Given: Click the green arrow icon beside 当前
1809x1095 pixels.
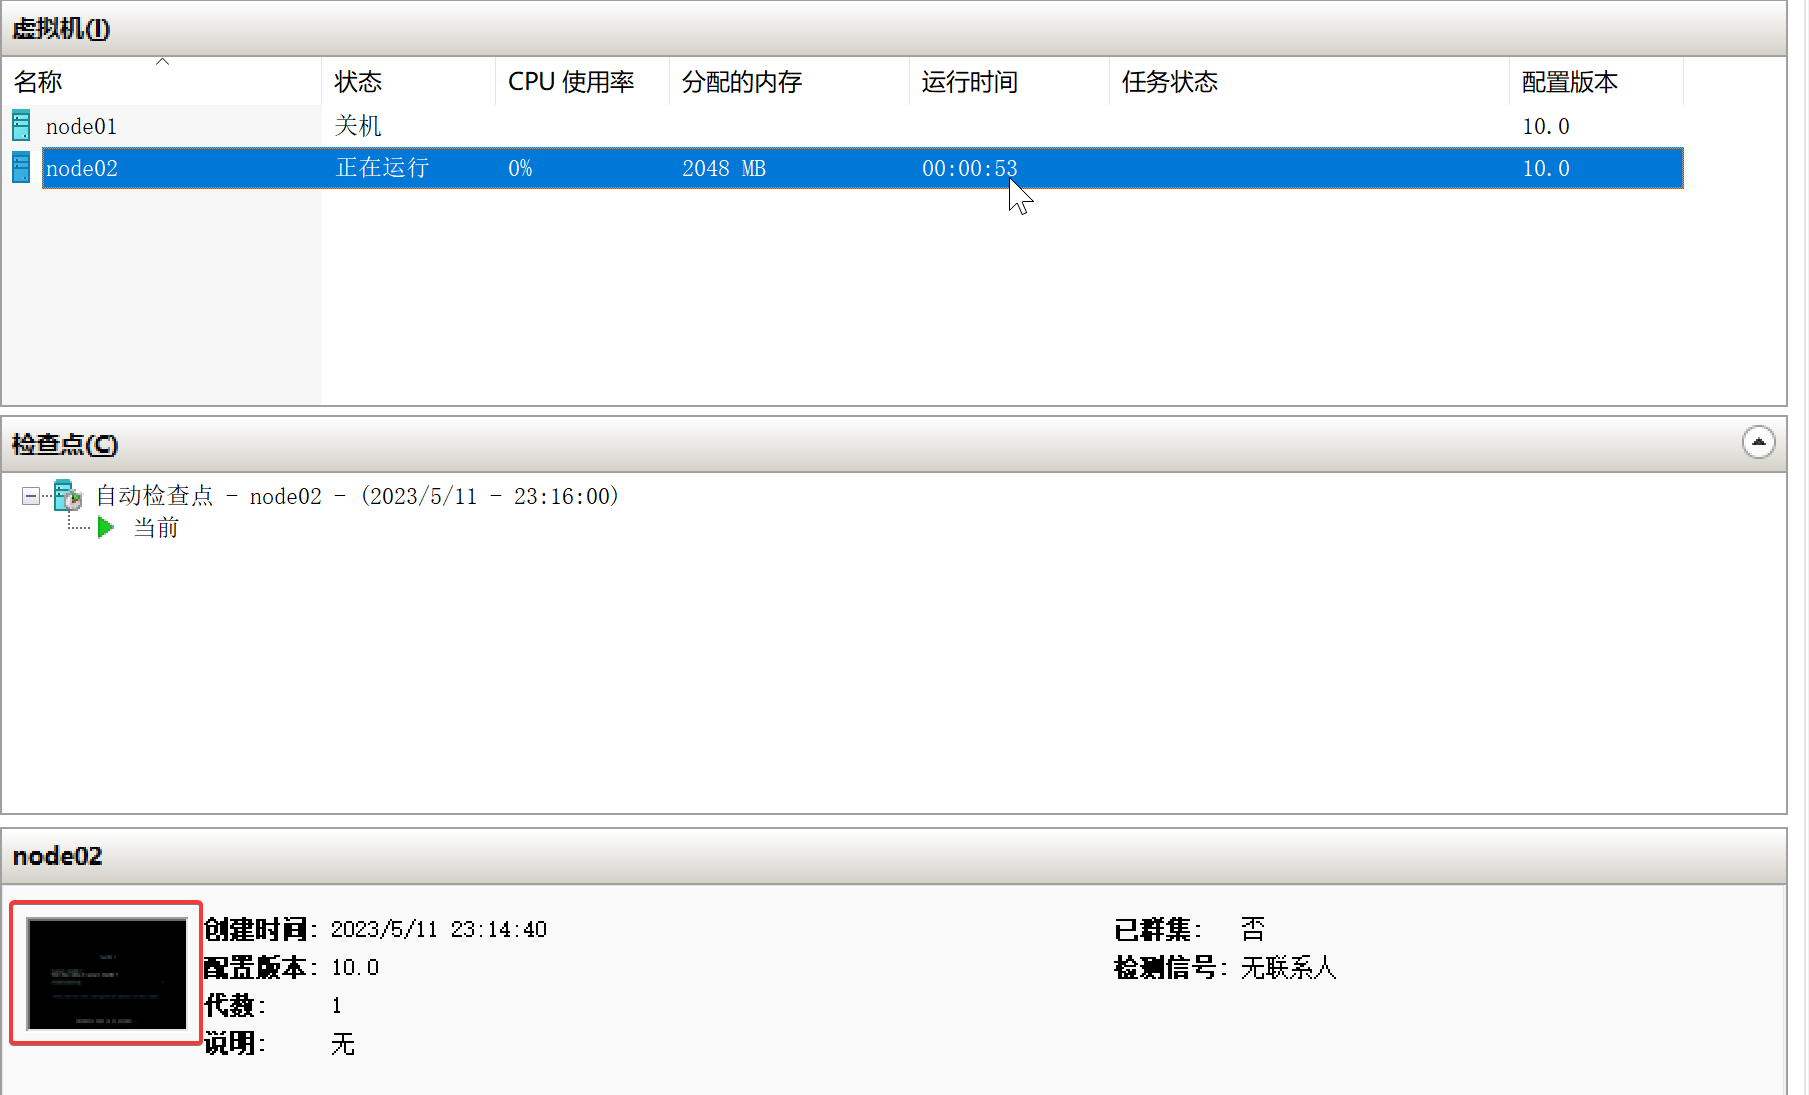Looking at the screenshot, I should 106,527.
